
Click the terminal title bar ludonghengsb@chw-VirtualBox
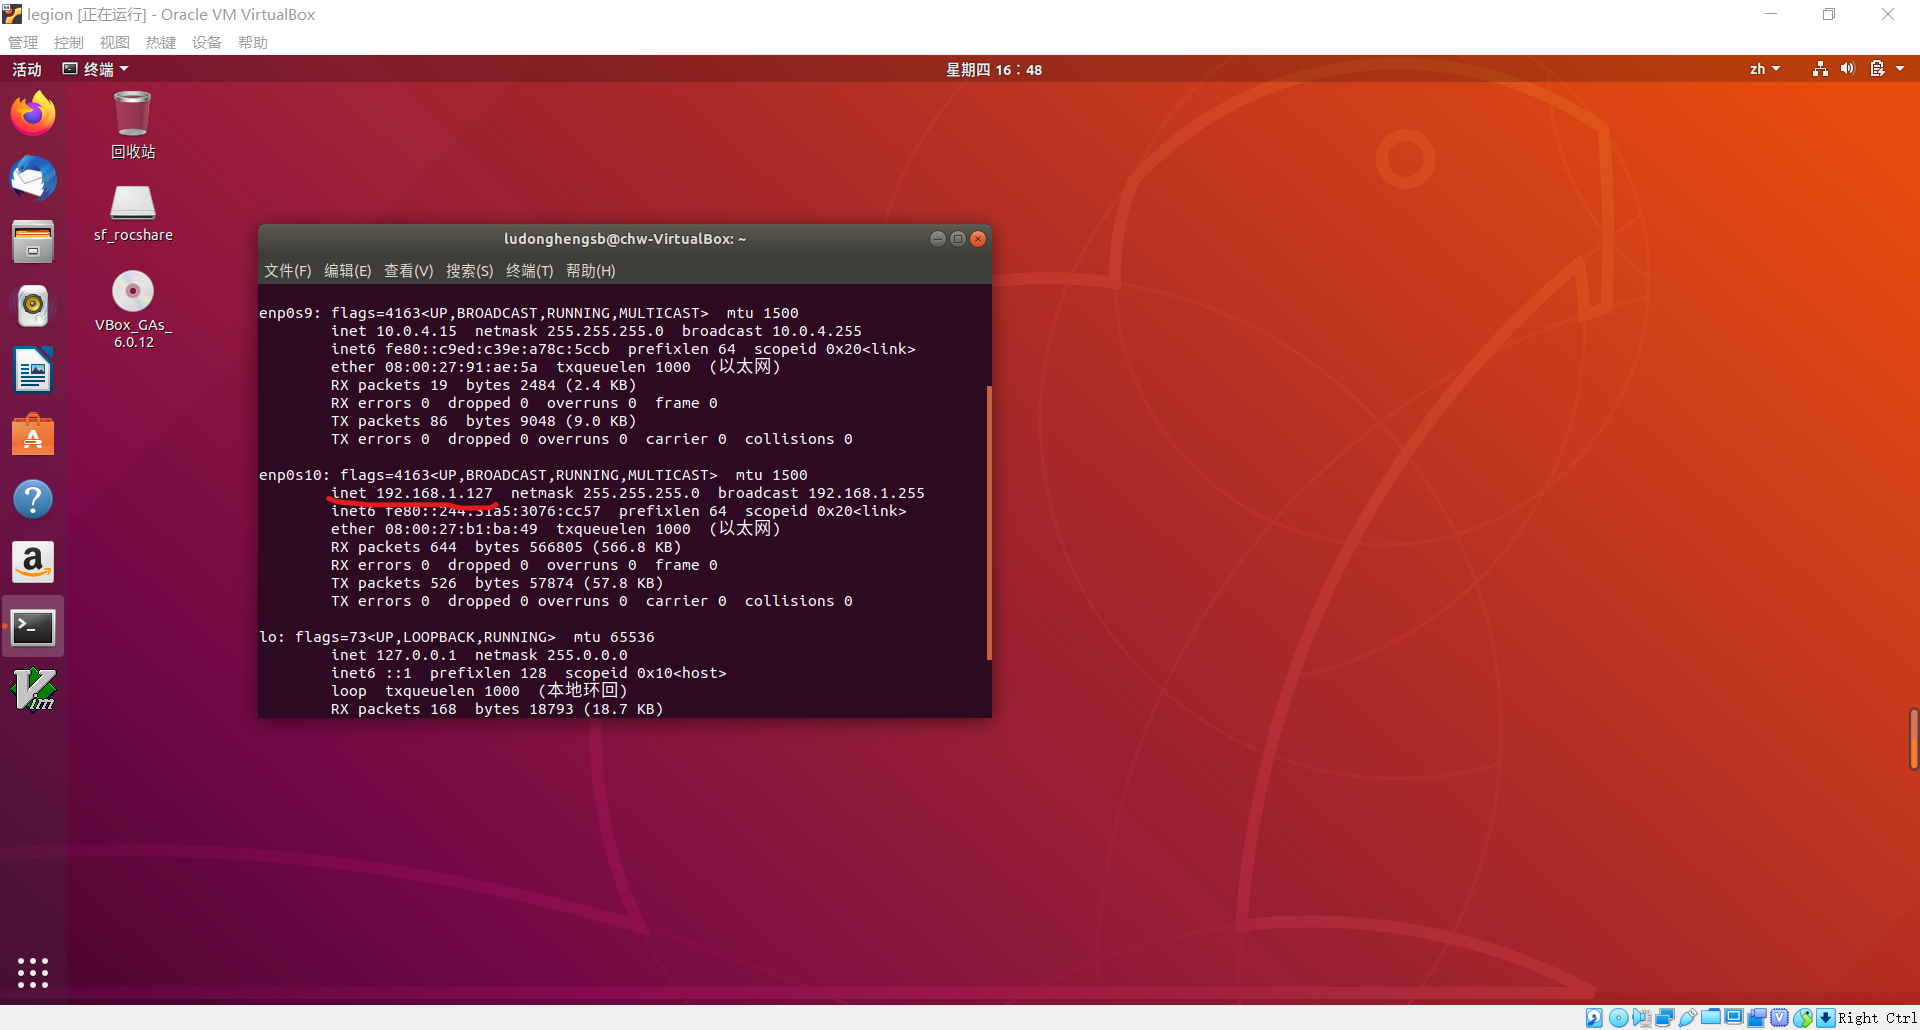625,238
